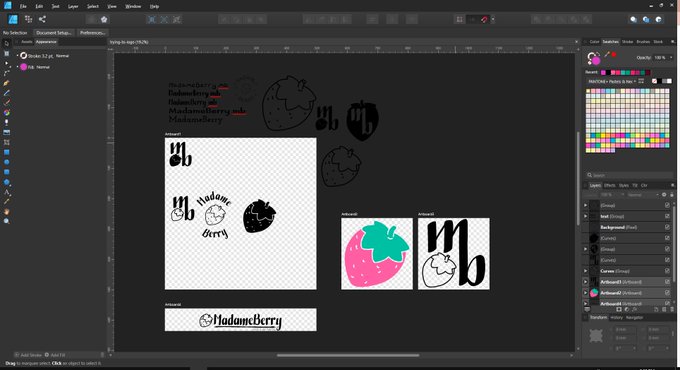
Task: Pick the magenta recent color swatch
Action: (603, 72)
